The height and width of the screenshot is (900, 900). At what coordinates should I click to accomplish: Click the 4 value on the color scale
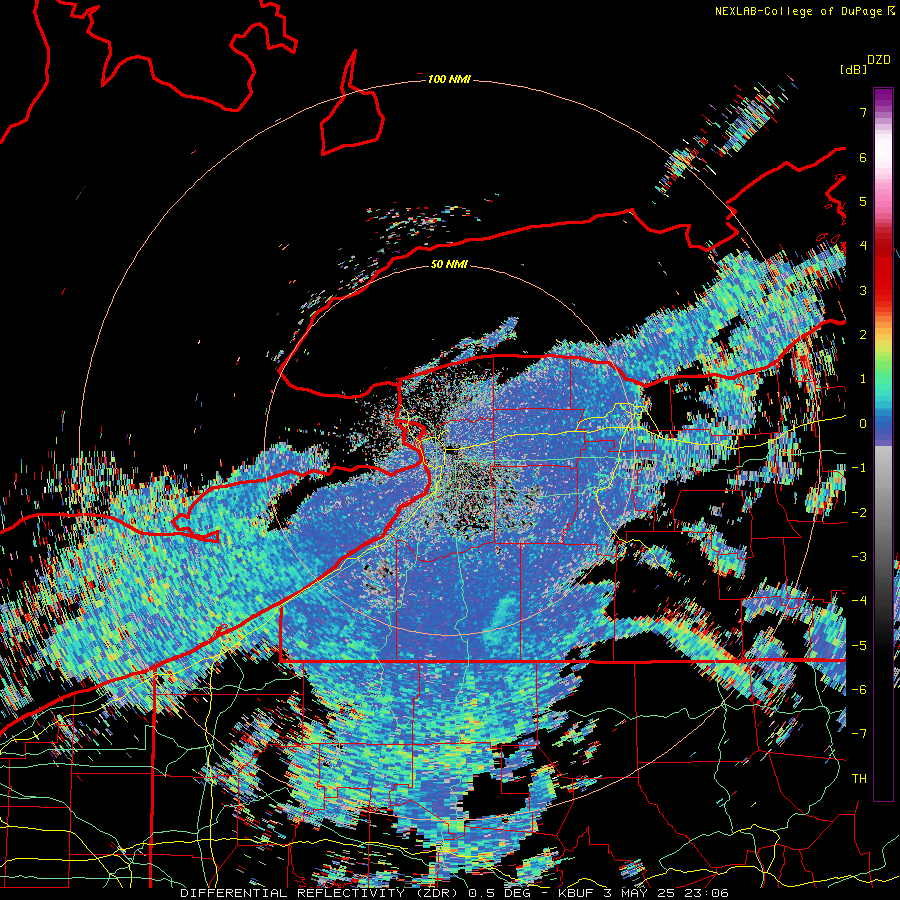(863, 246)
